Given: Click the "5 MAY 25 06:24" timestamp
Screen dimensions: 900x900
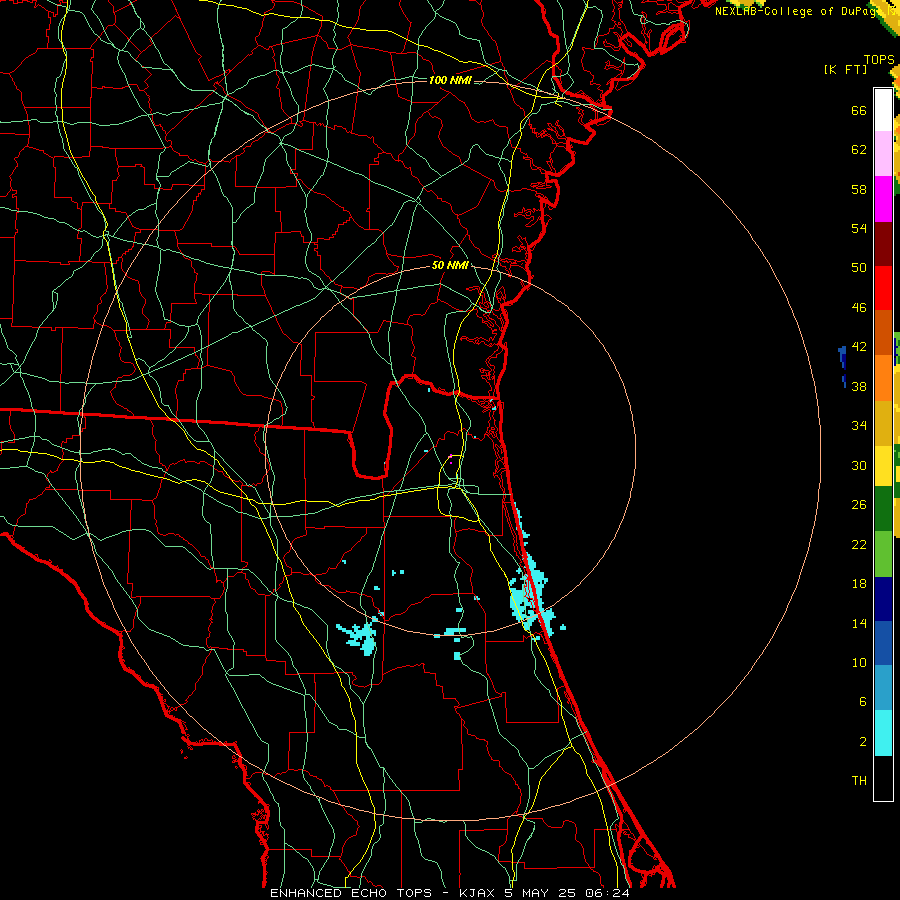Looking at the screenshot, I should click(x=567, y=893).
